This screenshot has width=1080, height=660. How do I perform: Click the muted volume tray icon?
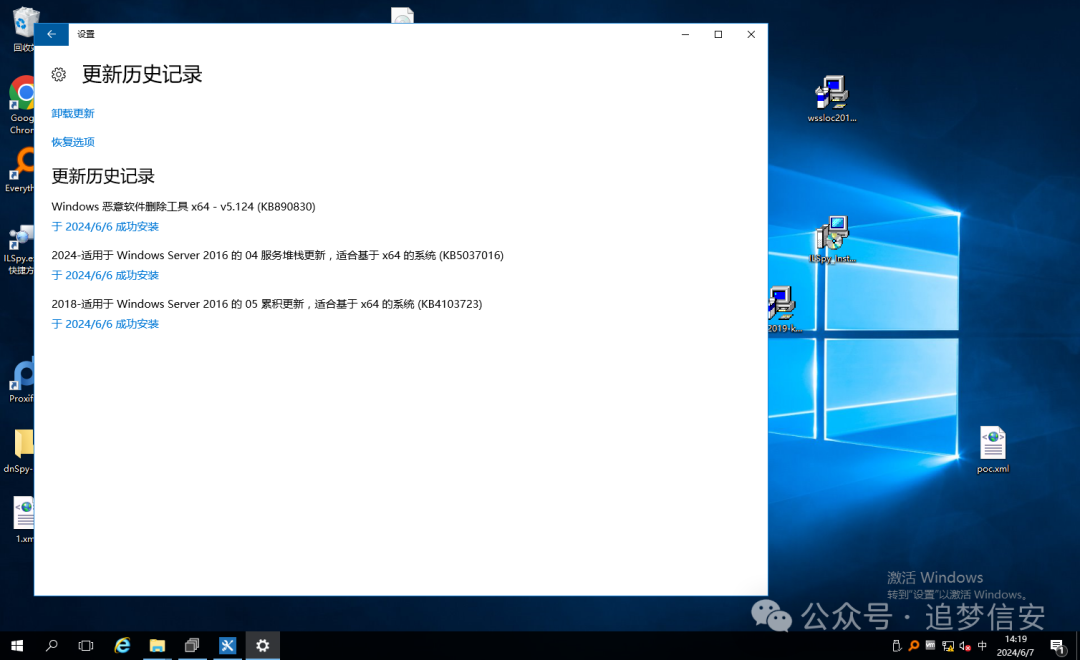click(x=965, y=646)
